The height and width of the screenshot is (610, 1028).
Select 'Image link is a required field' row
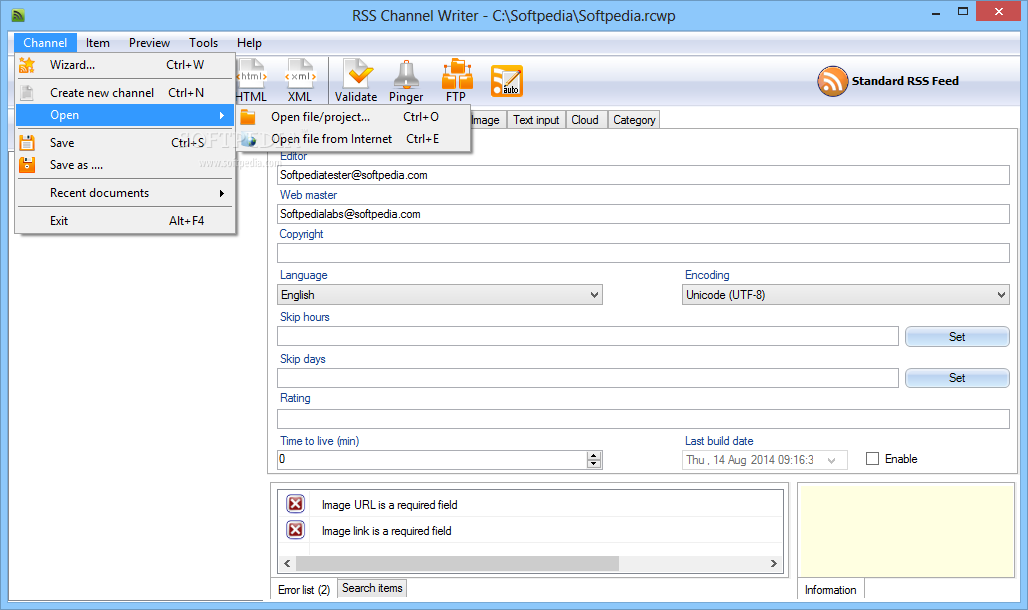click(x=530, y=530)
